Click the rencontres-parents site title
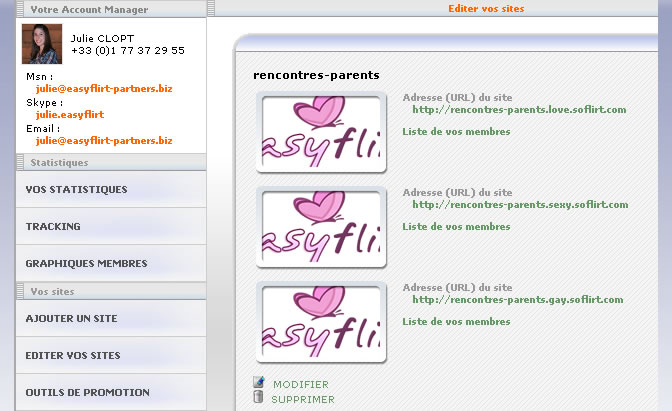The width and height of the screenshot is (672, 411). (x=316, y=75)
